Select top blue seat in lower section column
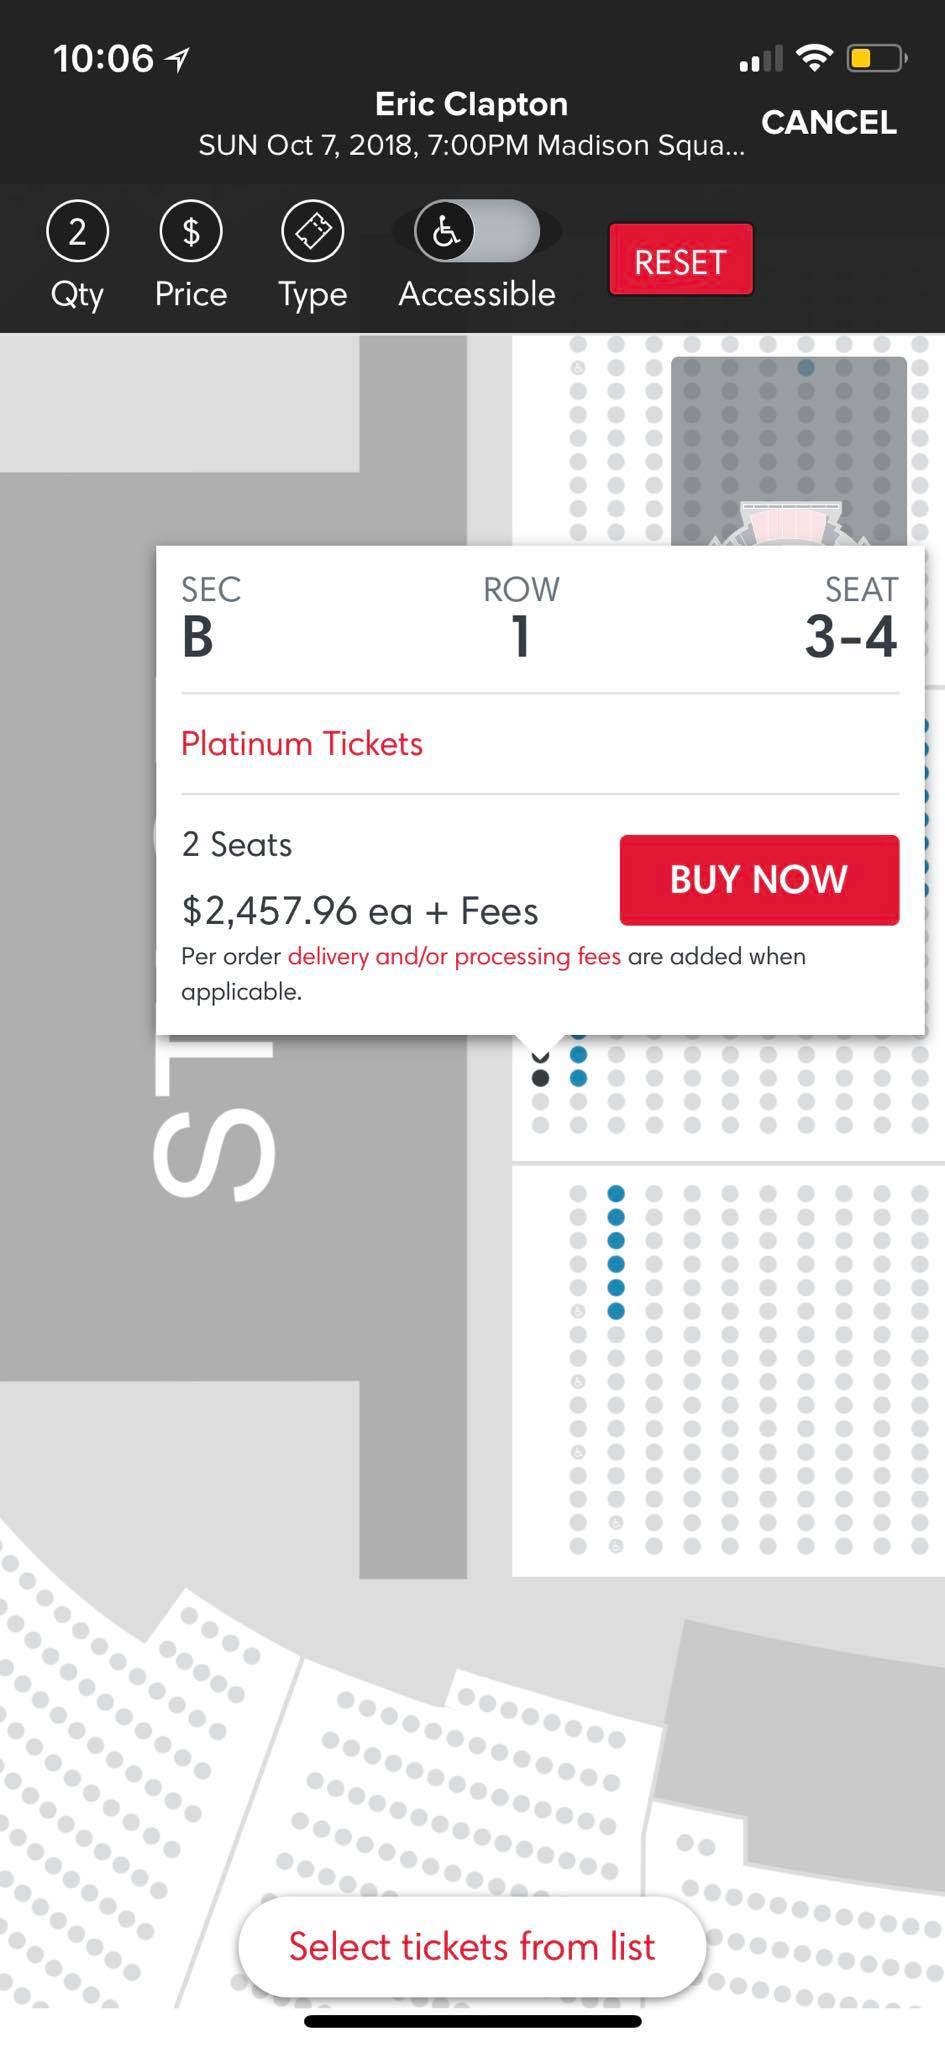This screenshot has width=945, height=2048. click(616, 1193)
